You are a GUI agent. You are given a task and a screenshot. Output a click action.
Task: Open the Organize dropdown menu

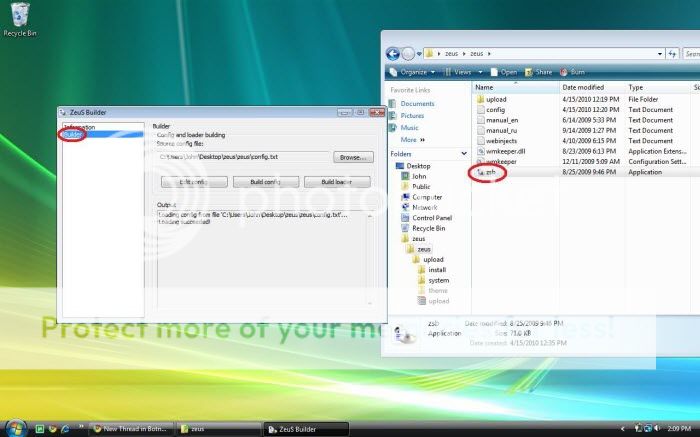(413, 72)
